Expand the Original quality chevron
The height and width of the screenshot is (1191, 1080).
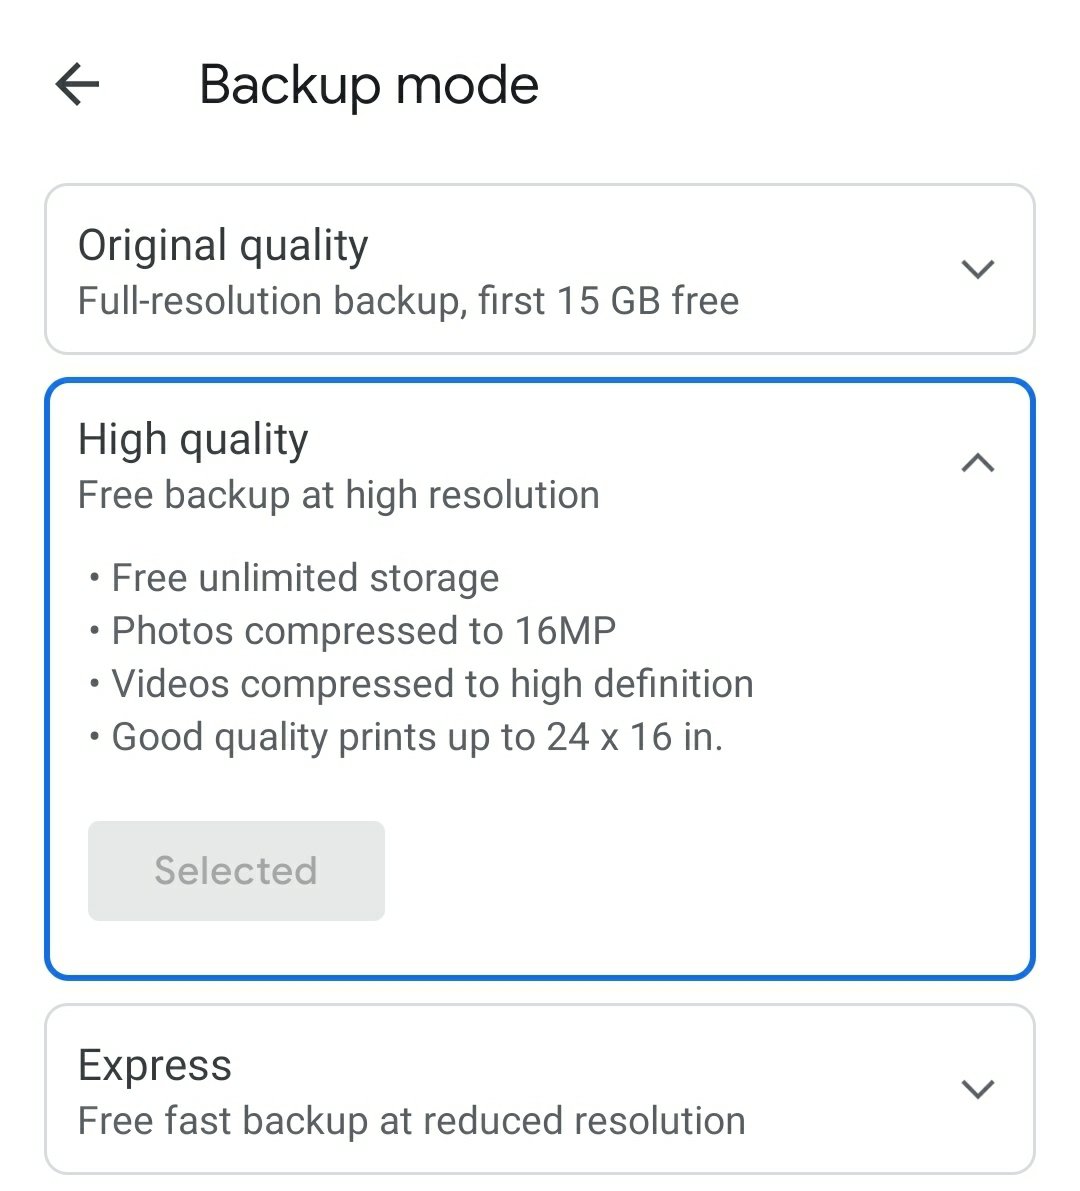point(977,269)
